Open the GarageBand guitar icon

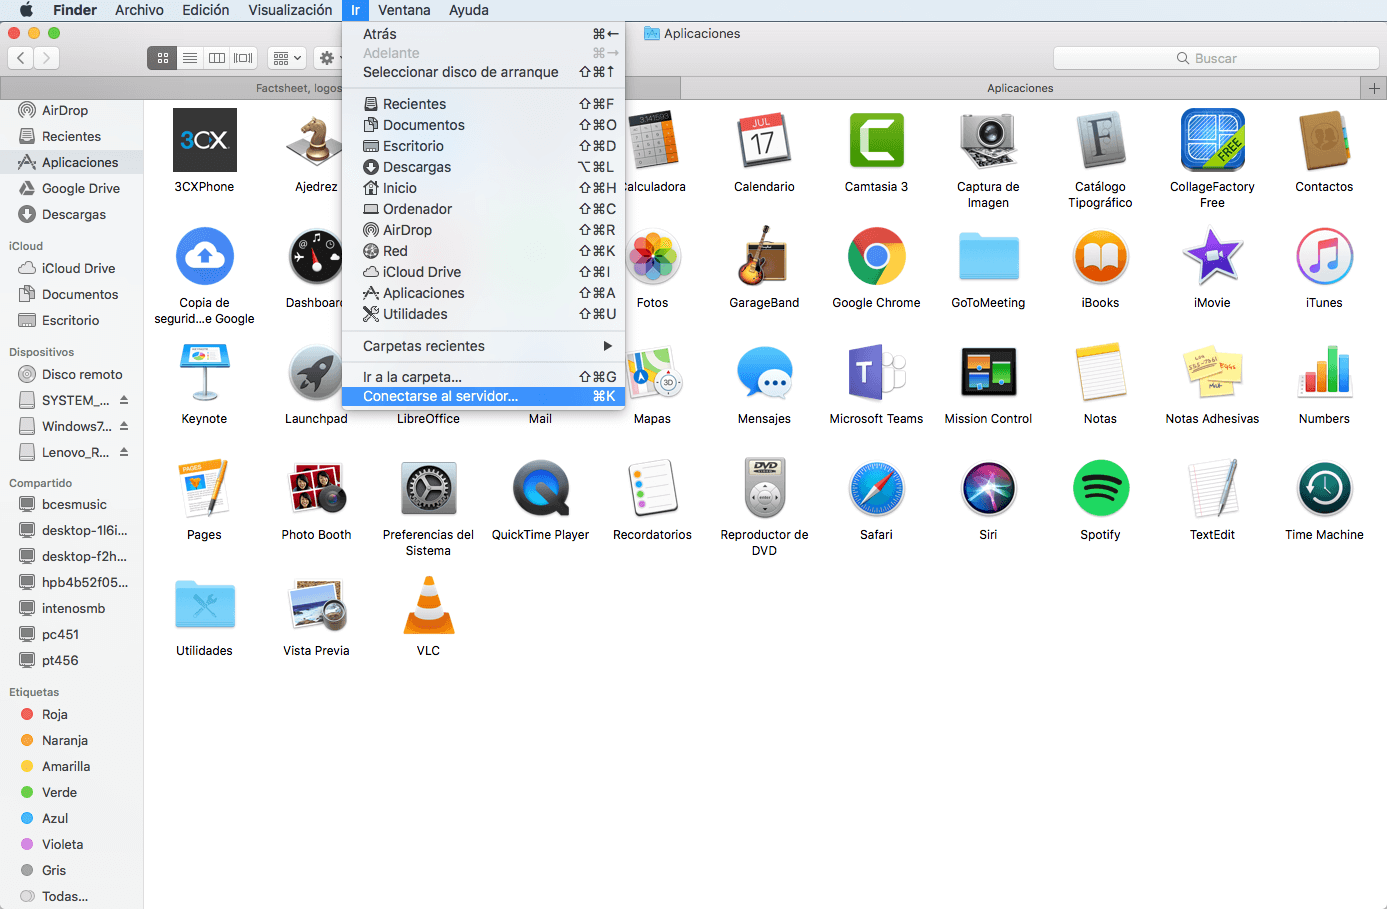[764, 257]
